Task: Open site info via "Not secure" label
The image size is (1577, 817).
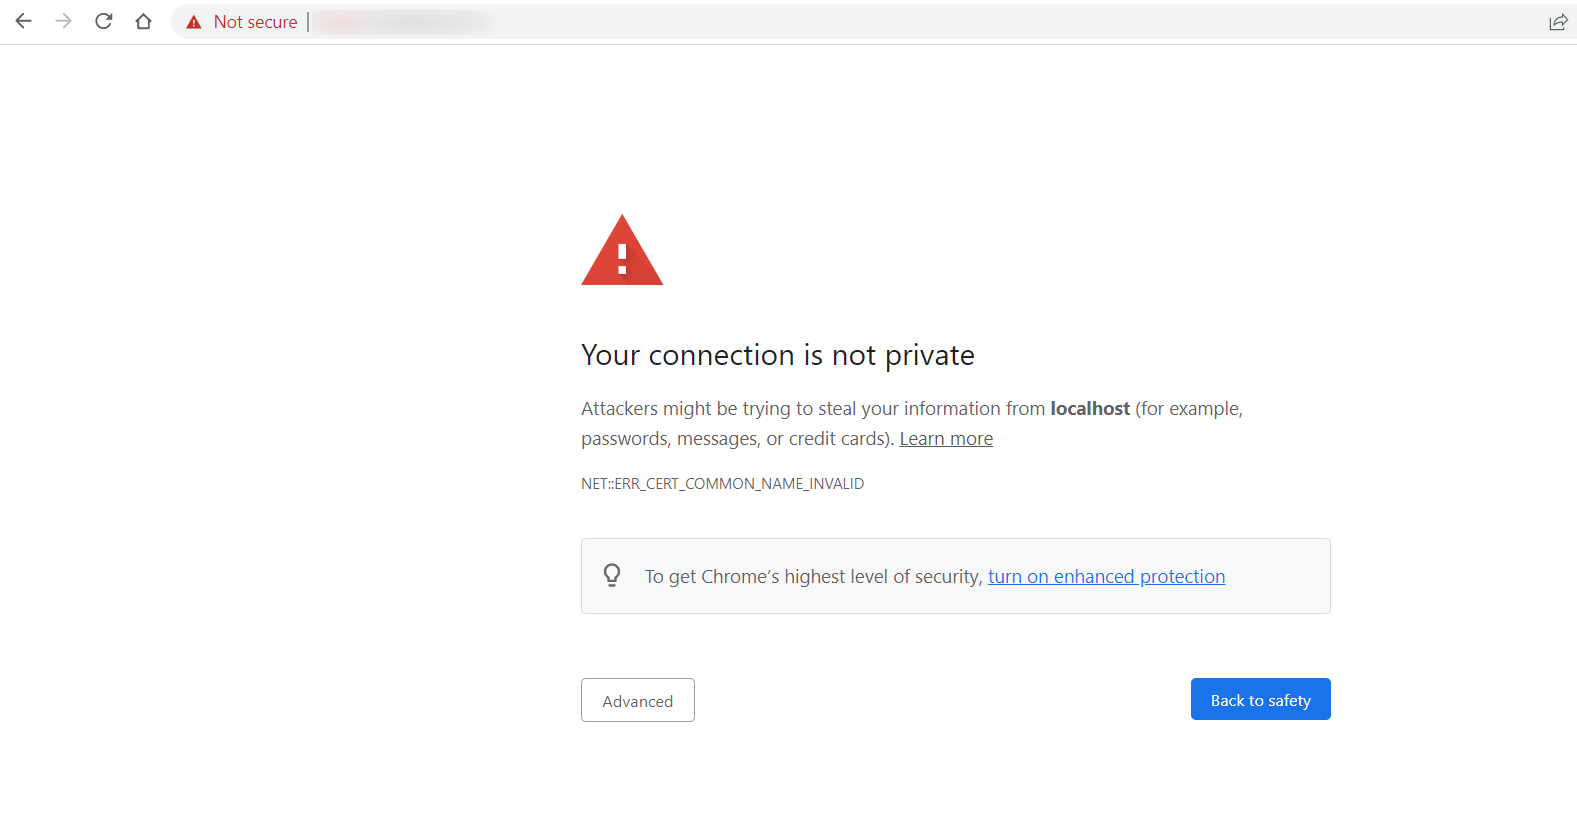Action: coord(255,22)
